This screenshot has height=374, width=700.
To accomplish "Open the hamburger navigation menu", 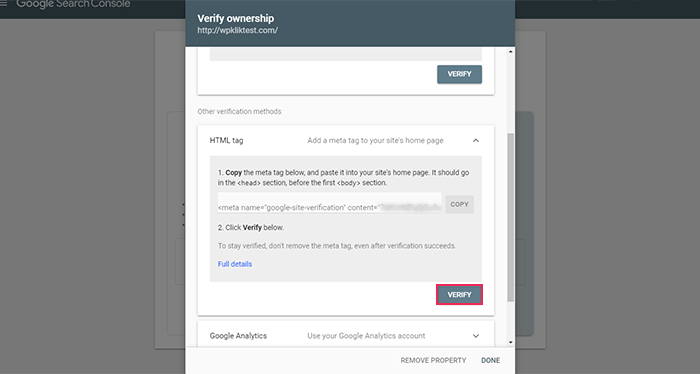I will click(x=4, y=4).
